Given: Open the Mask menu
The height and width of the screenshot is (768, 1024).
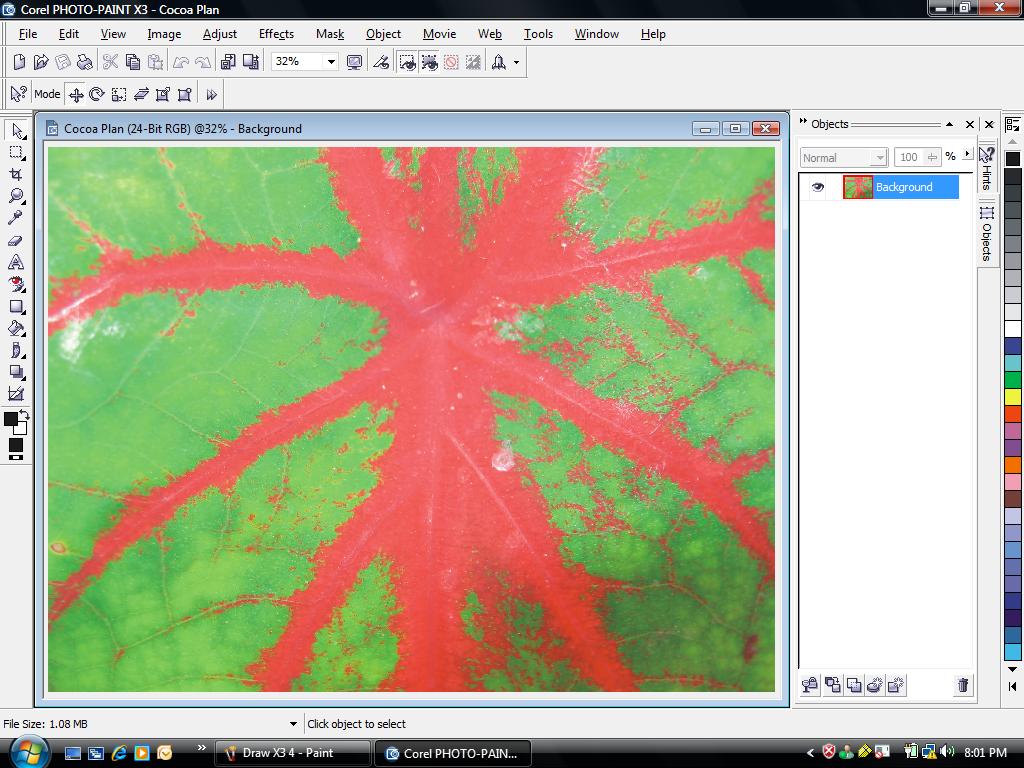Looking at the screenshot, I should coord(330,34).
